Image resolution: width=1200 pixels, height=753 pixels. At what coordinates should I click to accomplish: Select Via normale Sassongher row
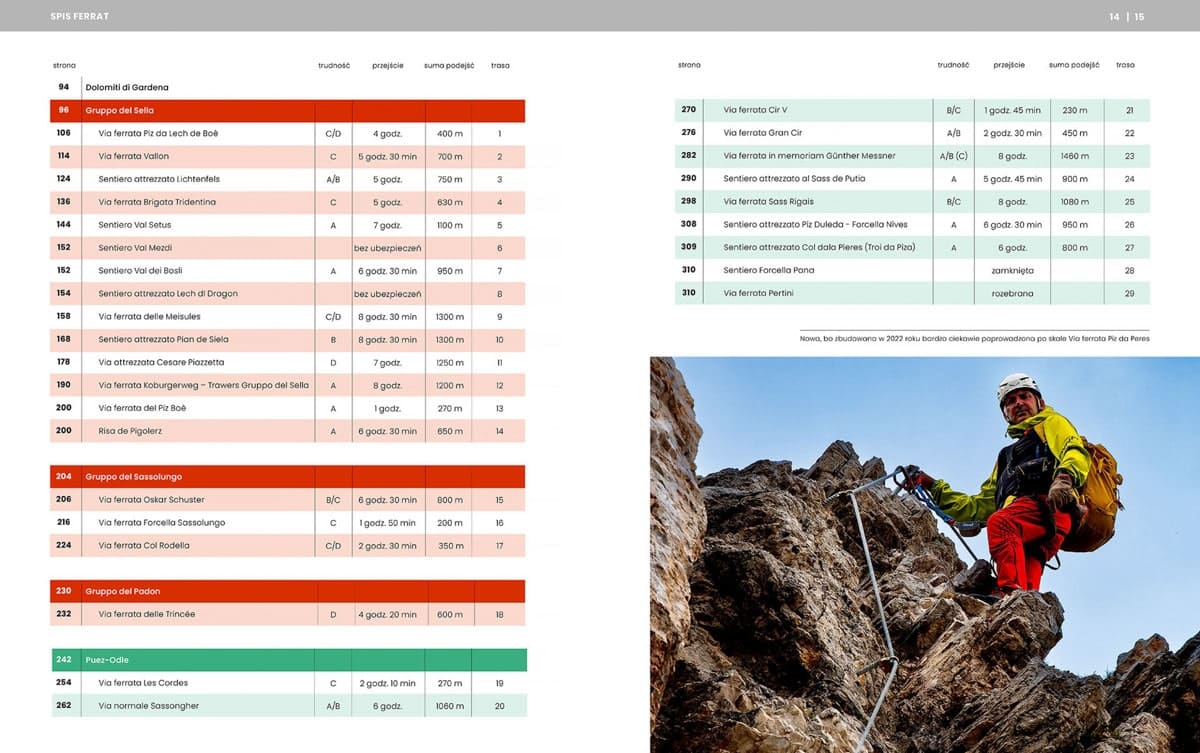tap(148, 706)
